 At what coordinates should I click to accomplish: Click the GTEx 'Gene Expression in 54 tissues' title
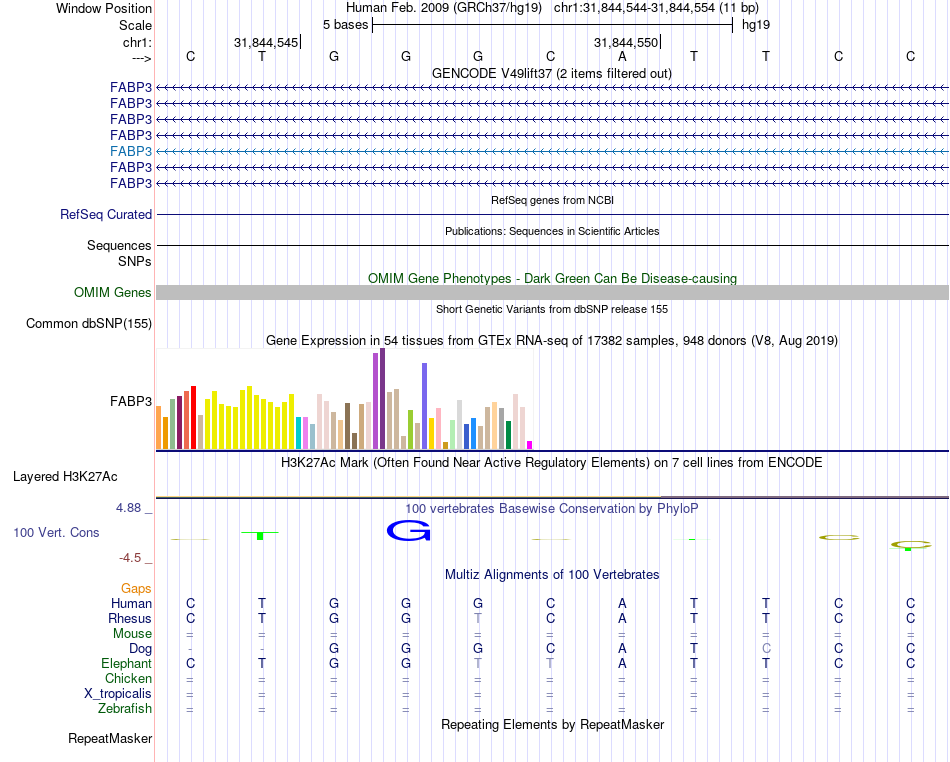552,340
